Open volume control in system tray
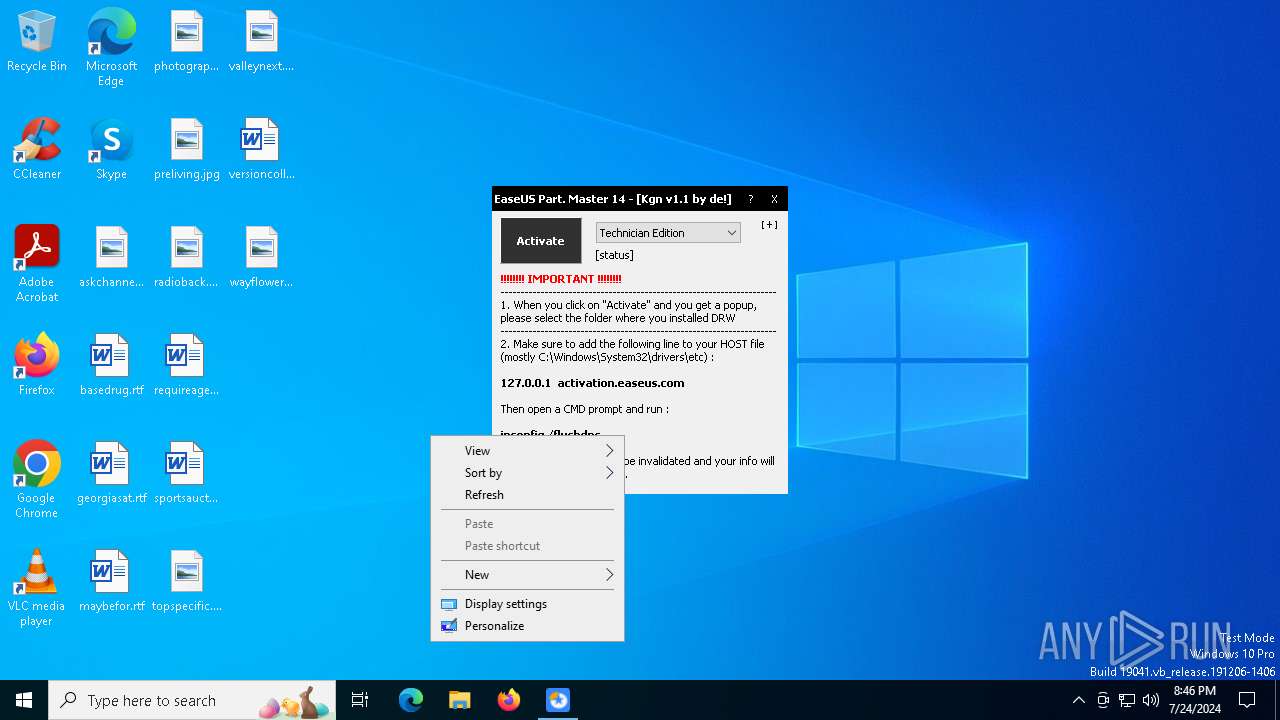The height and width of the screenshot is (720, 1280). [x=1151, y=700]
